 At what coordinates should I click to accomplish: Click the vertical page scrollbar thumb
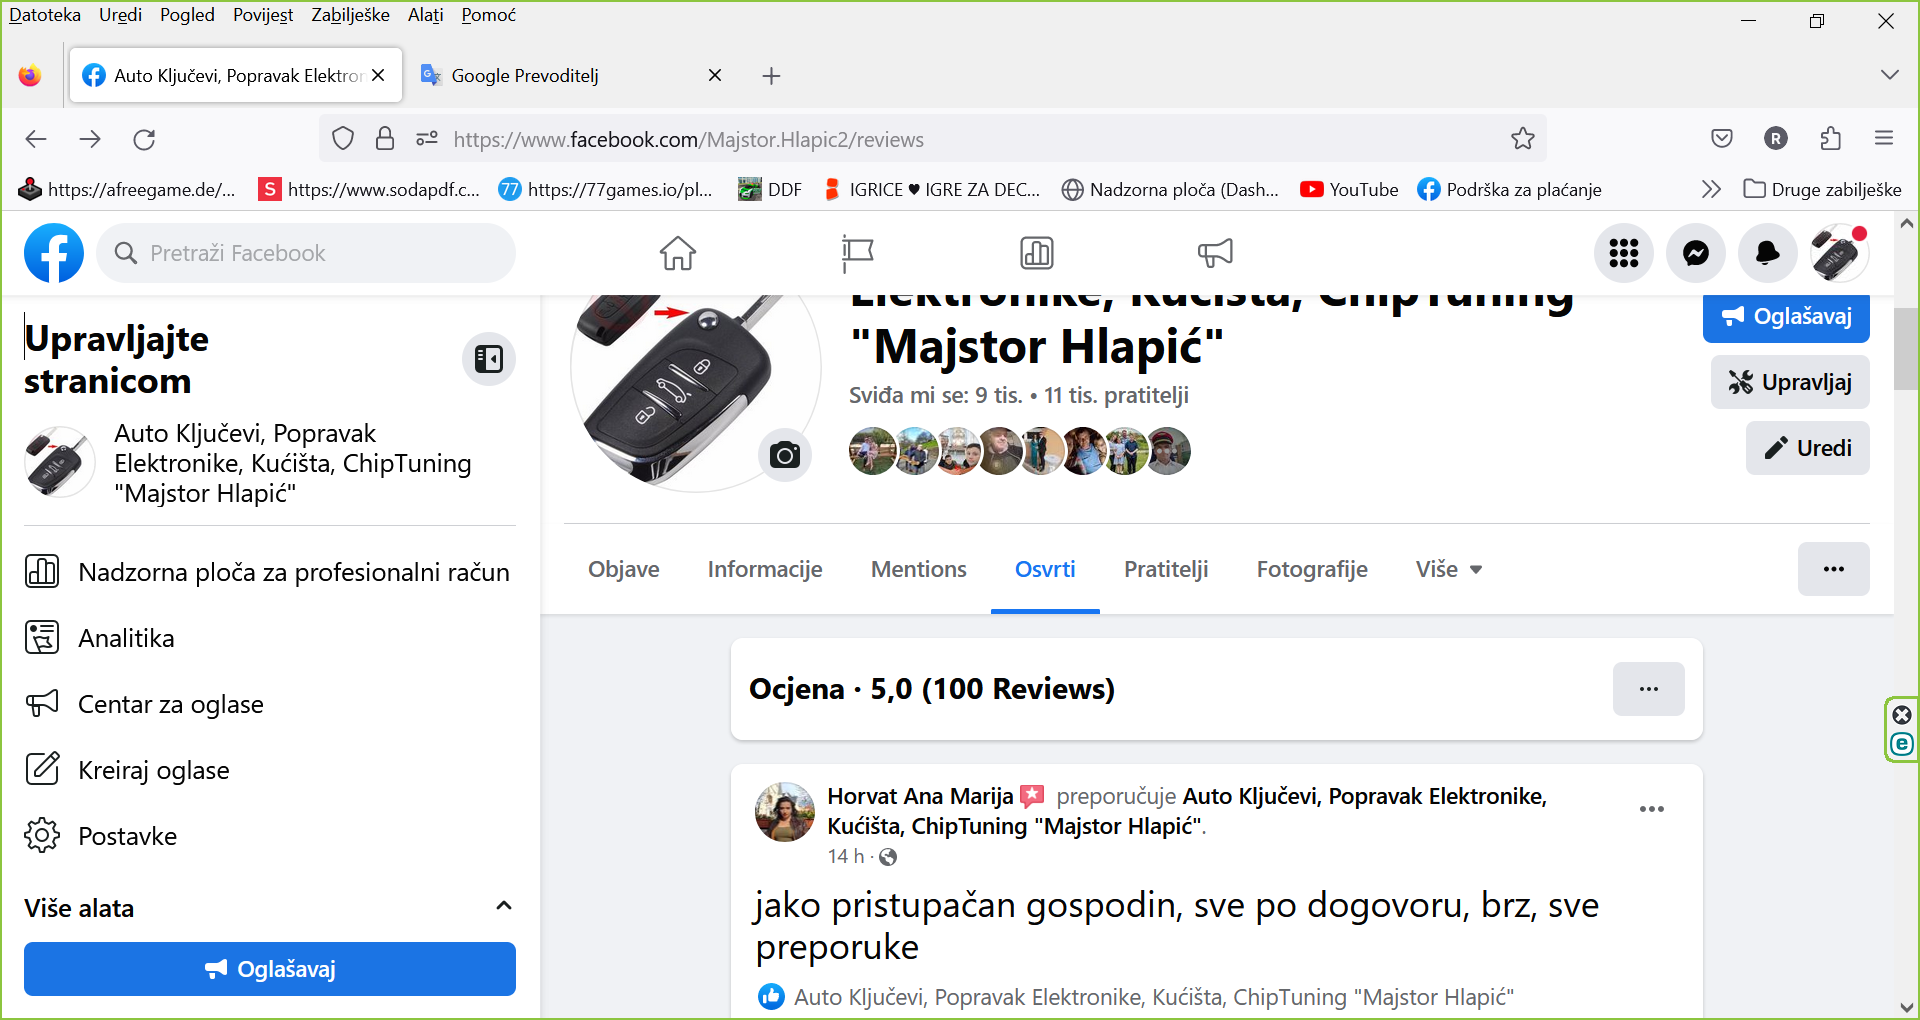tap(1906, 349)
